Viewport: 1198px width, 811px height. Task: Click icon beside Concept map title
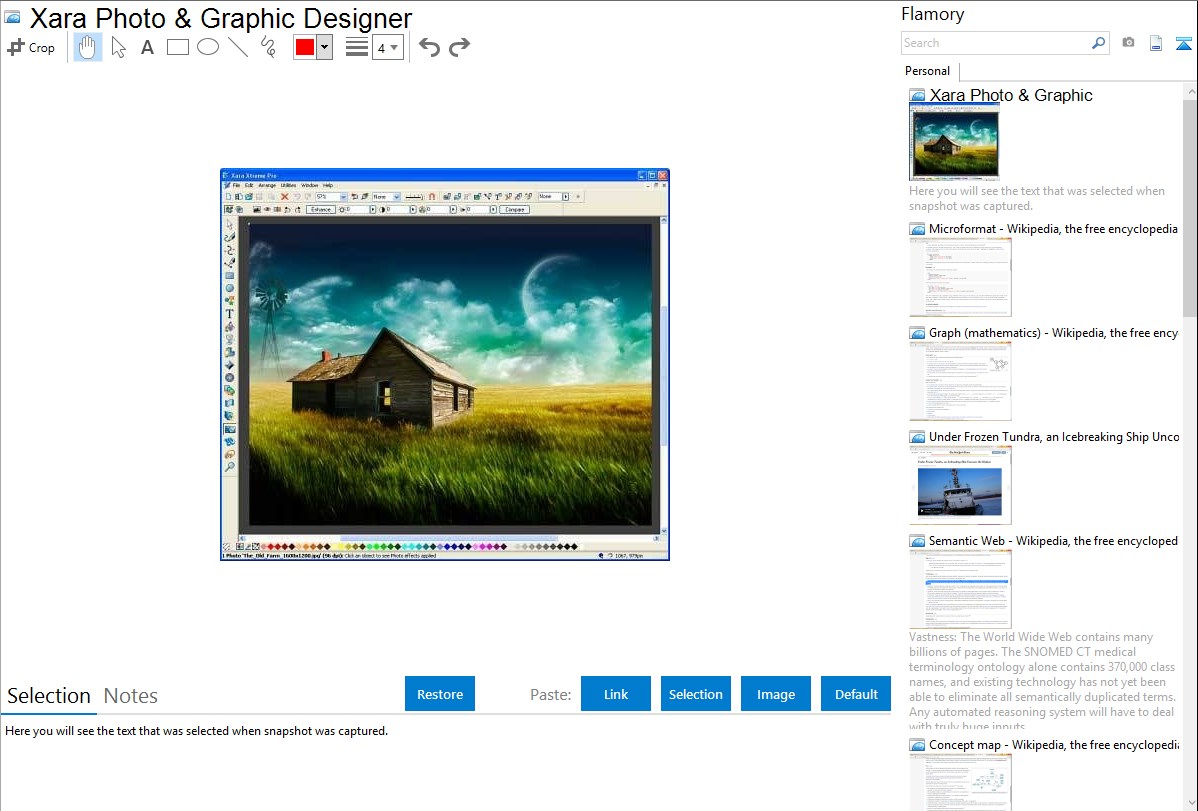pos(917,745)
